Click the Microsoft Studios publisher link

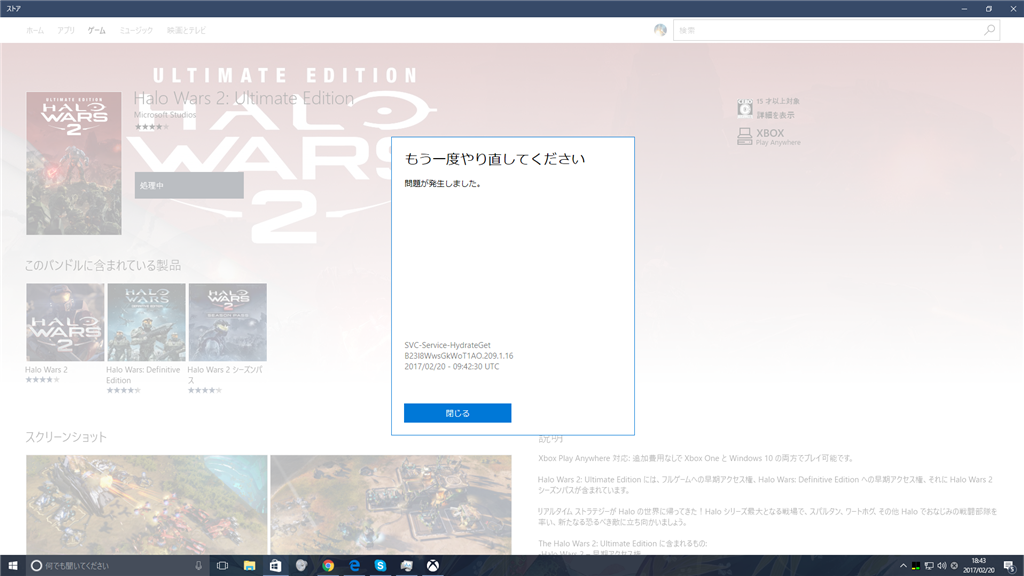[x=165, y=115]
